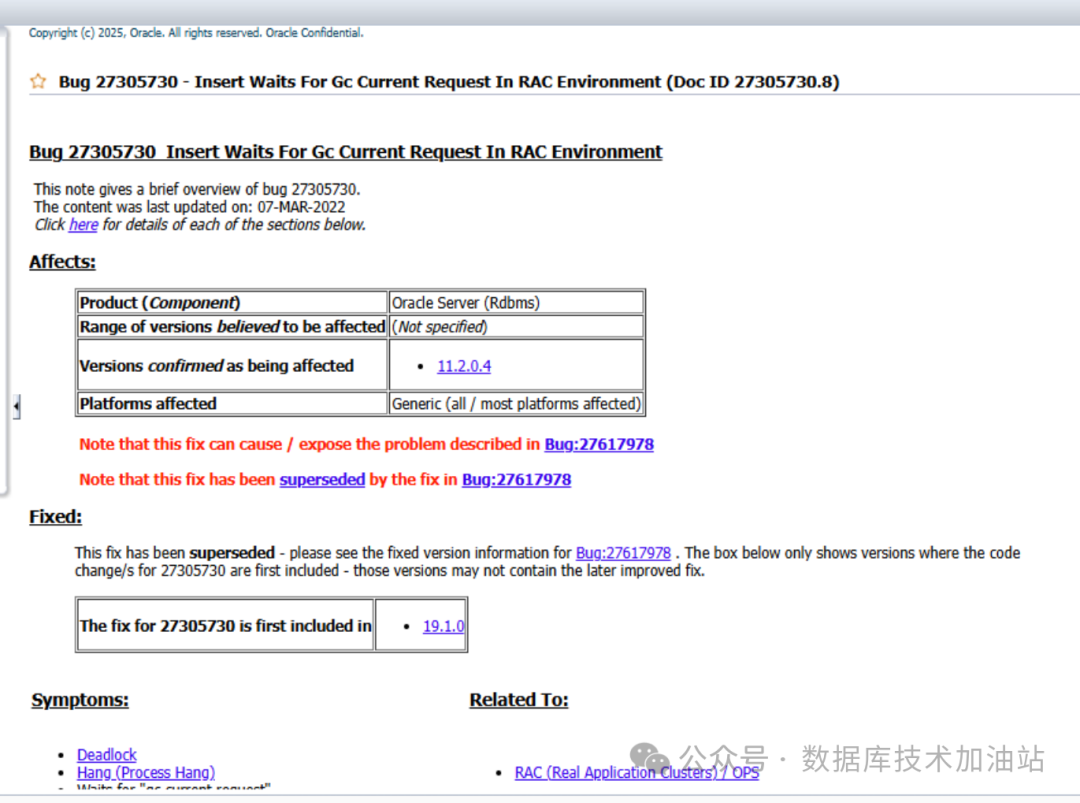The height and width of the screenshot is (803, 1080).
Task: Open the 11.2.0.4 confirmed version link
Action: tap(464, 366)
